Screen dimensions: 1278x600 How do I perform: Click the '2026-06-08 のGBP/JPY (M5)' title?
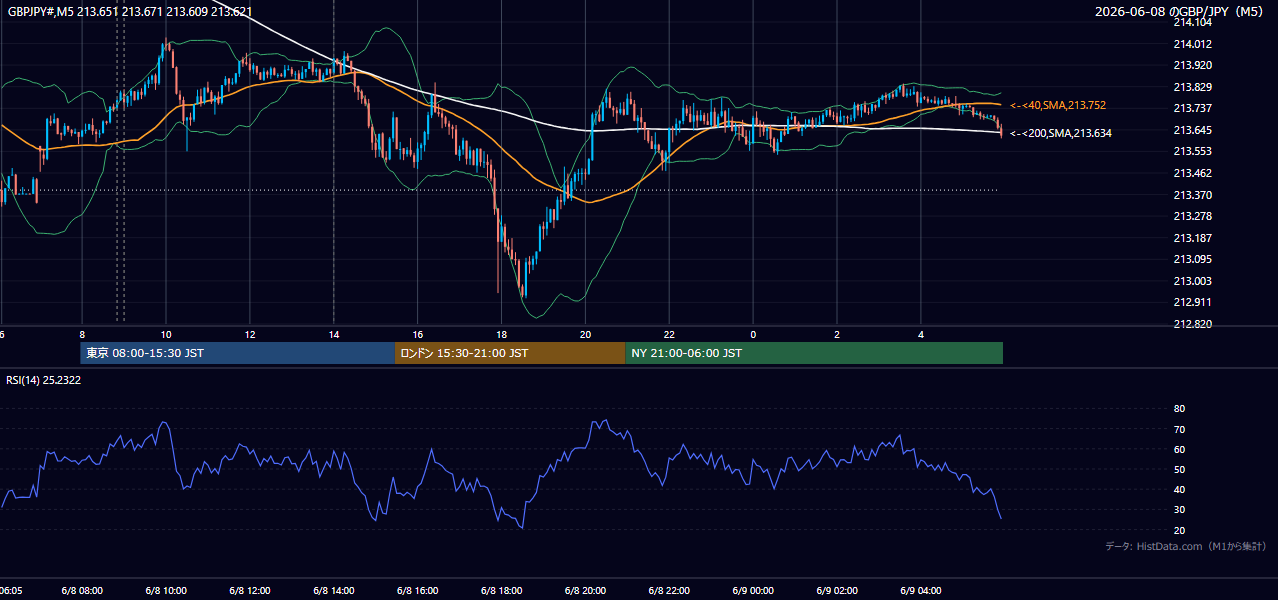tap(1181, 11)
